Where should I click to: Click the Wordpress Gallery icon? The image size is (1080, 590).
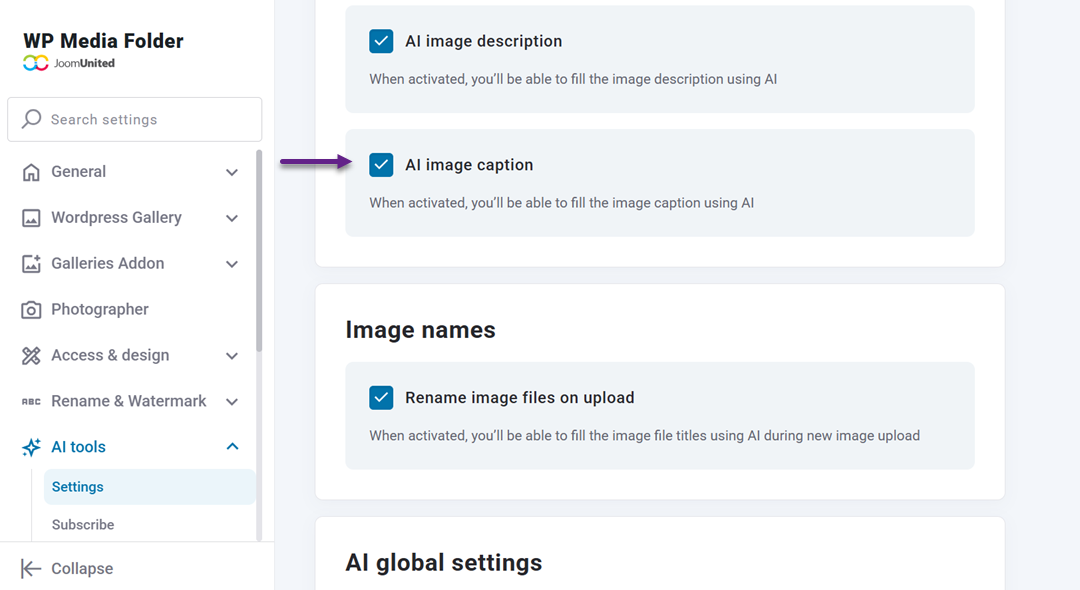pyautogui.click(x=31, y=217)
